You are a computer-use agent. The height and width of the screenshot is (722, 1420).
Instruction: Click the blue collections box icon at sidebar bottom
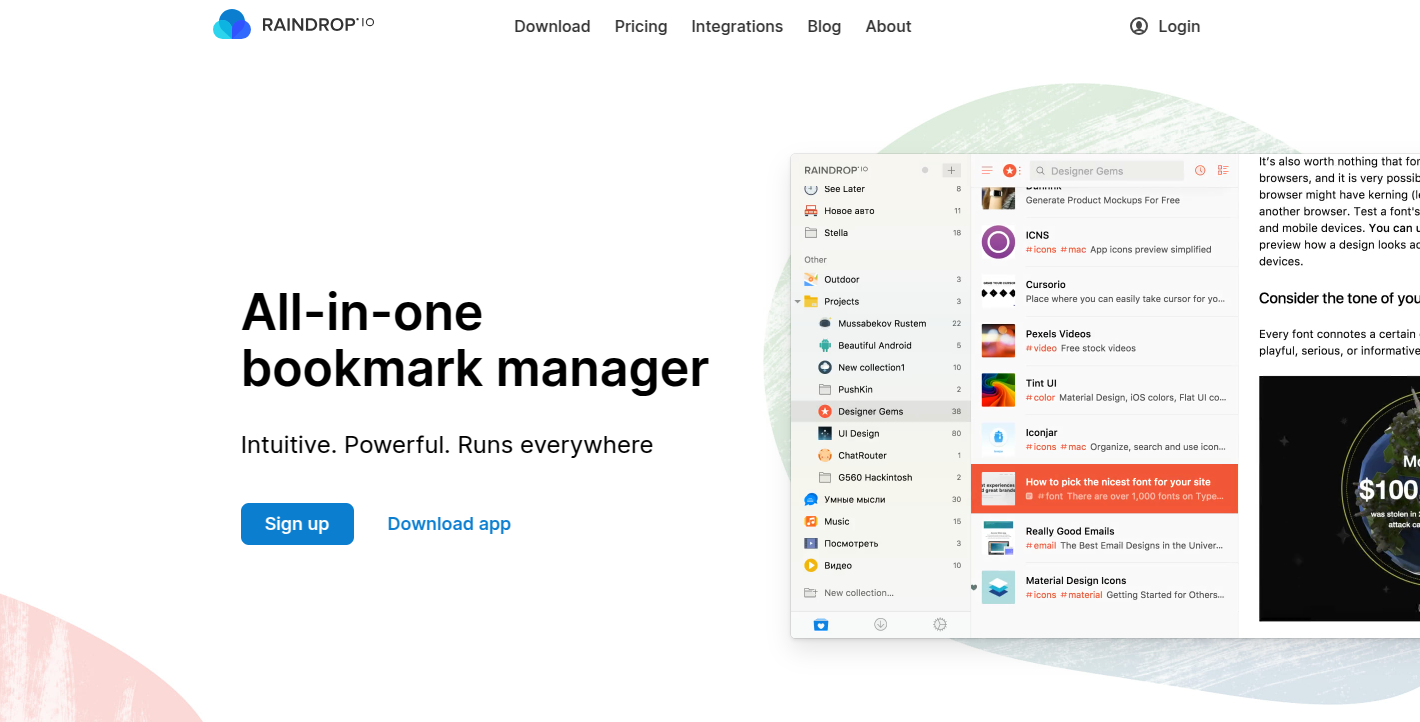[821, 624]
